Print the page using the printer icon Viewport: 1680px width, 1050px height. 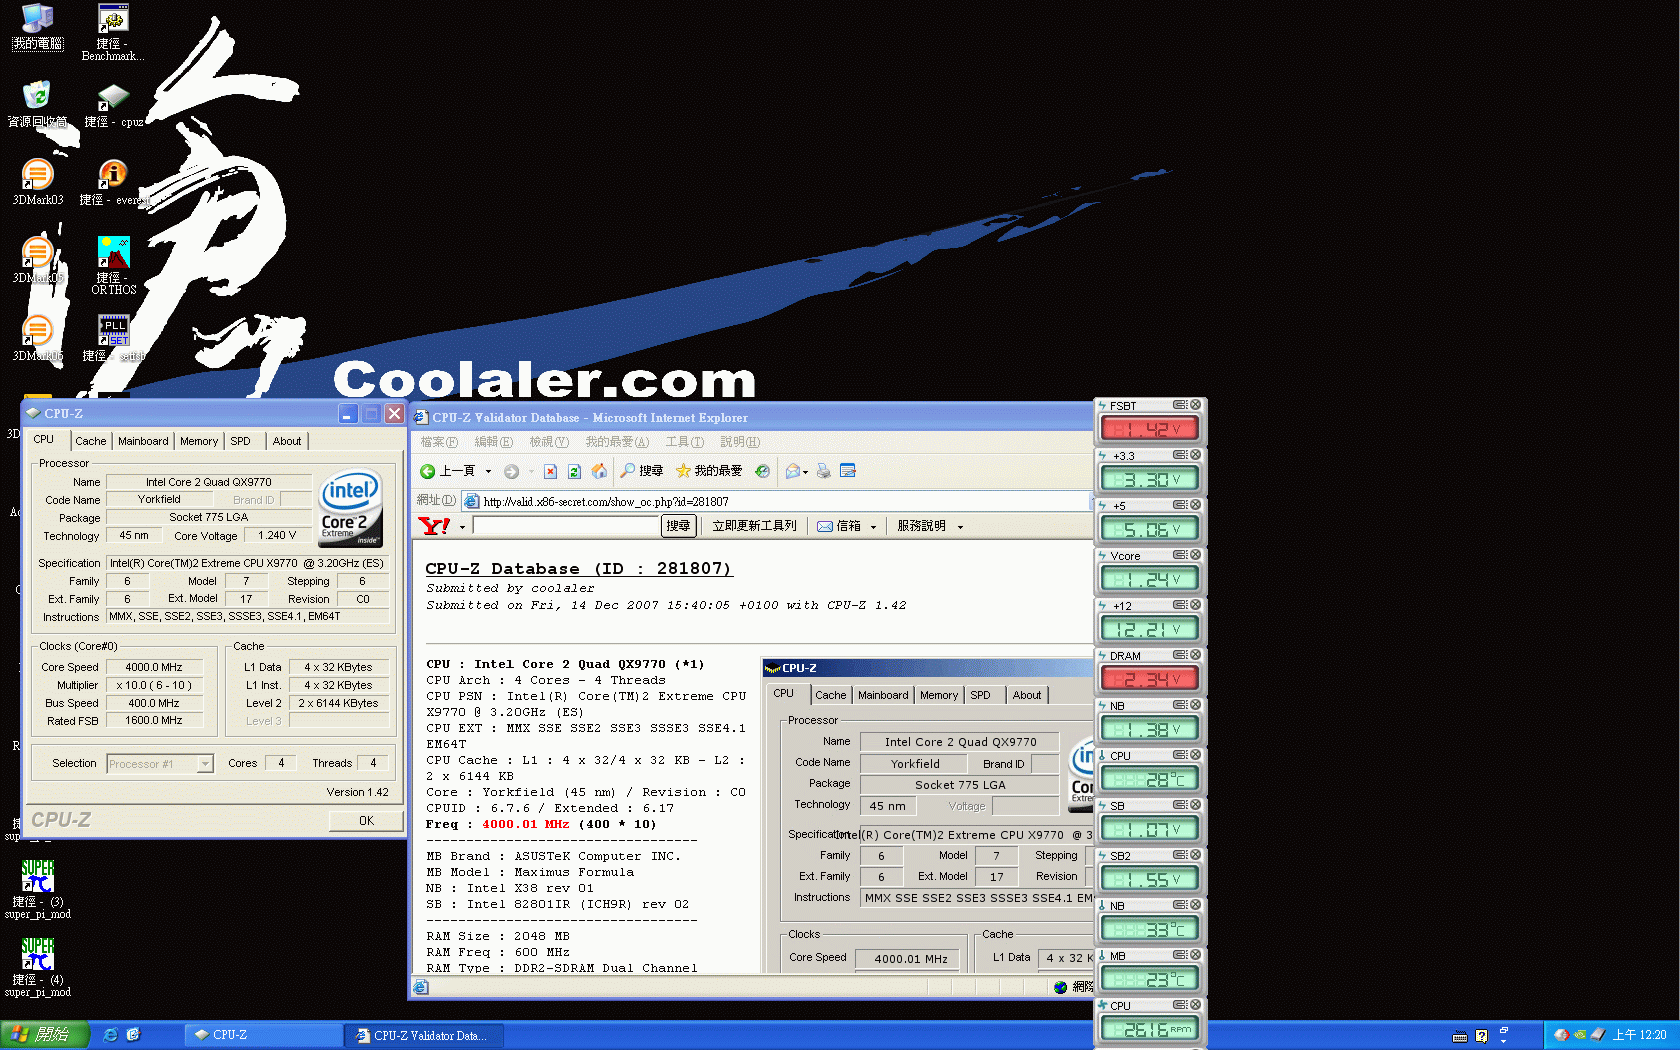coord(823,471)
